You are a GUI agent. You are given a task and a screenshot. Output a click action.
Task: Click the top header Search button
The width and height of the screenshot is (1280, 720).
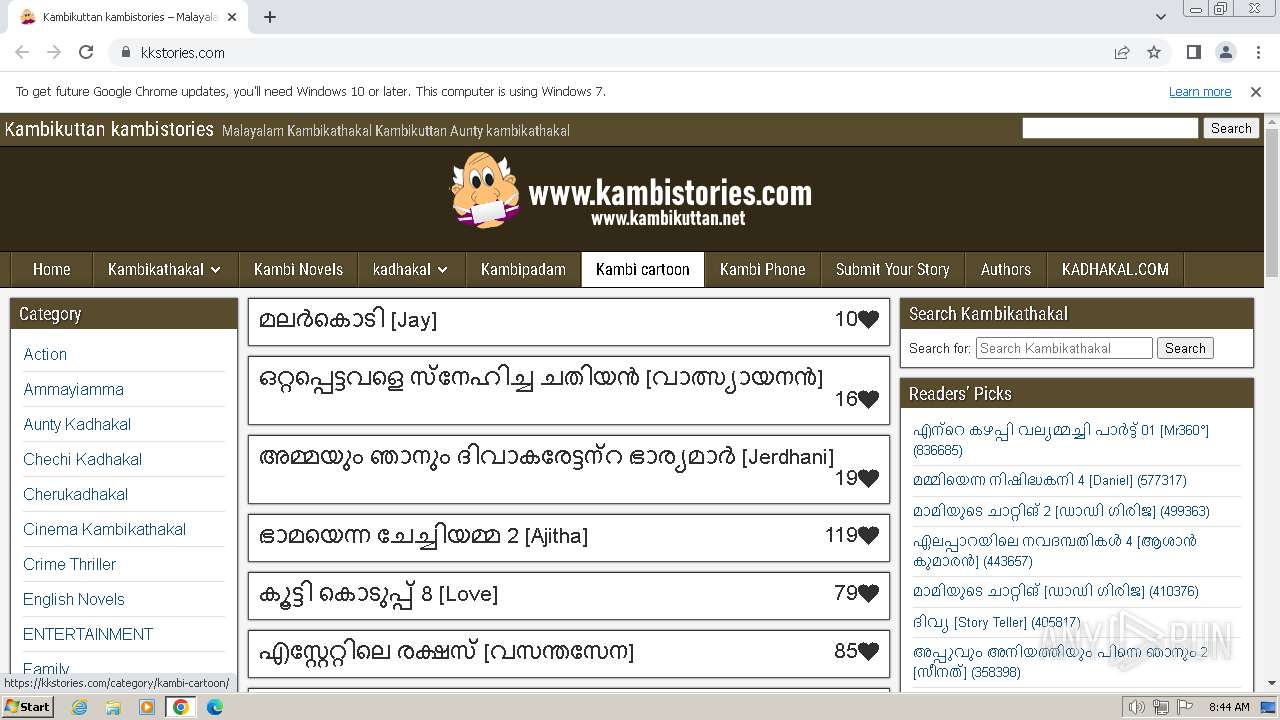click(1231, 128)
